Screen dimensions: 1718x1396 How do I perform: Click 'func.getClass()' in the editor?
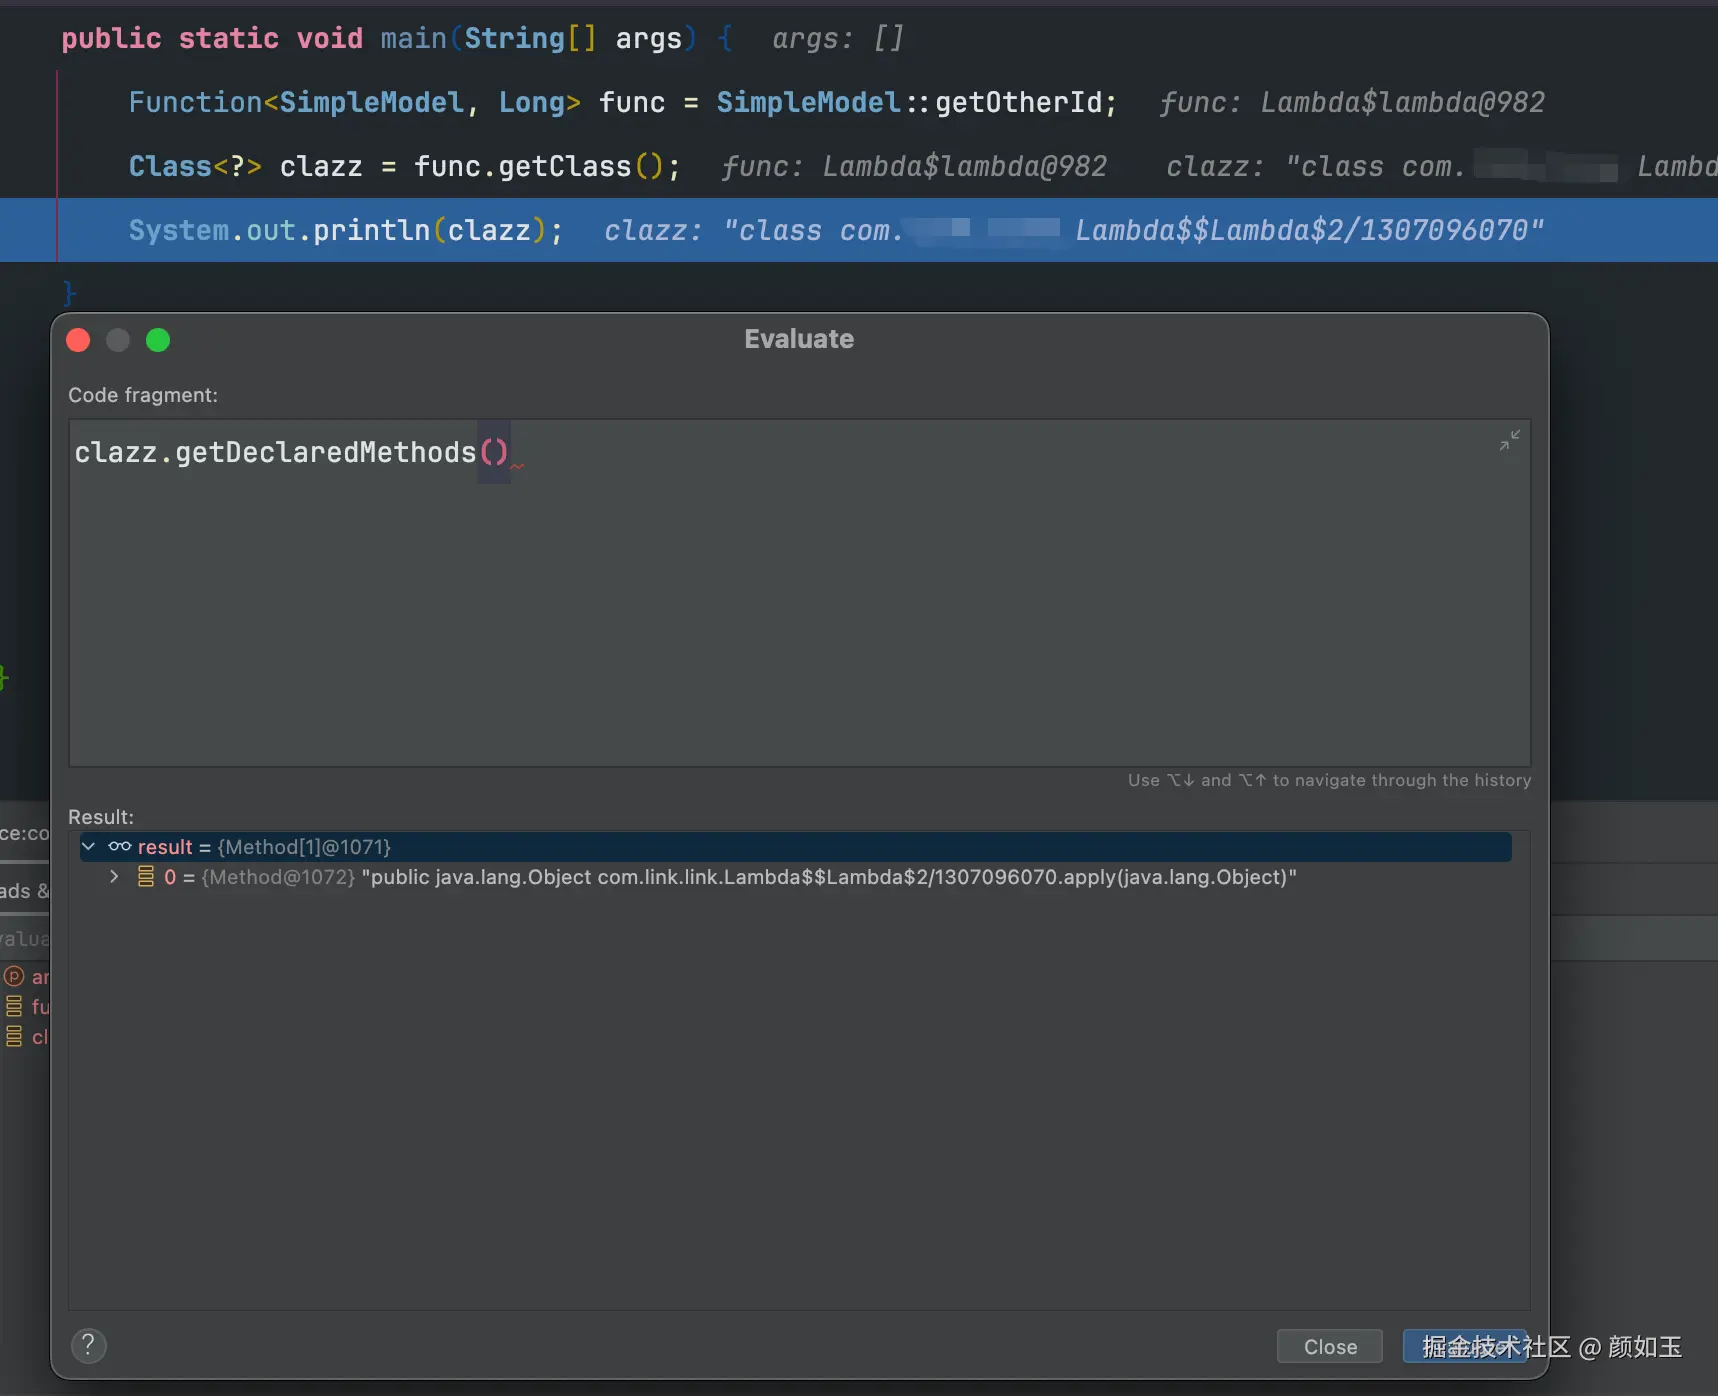coord(539,166)
